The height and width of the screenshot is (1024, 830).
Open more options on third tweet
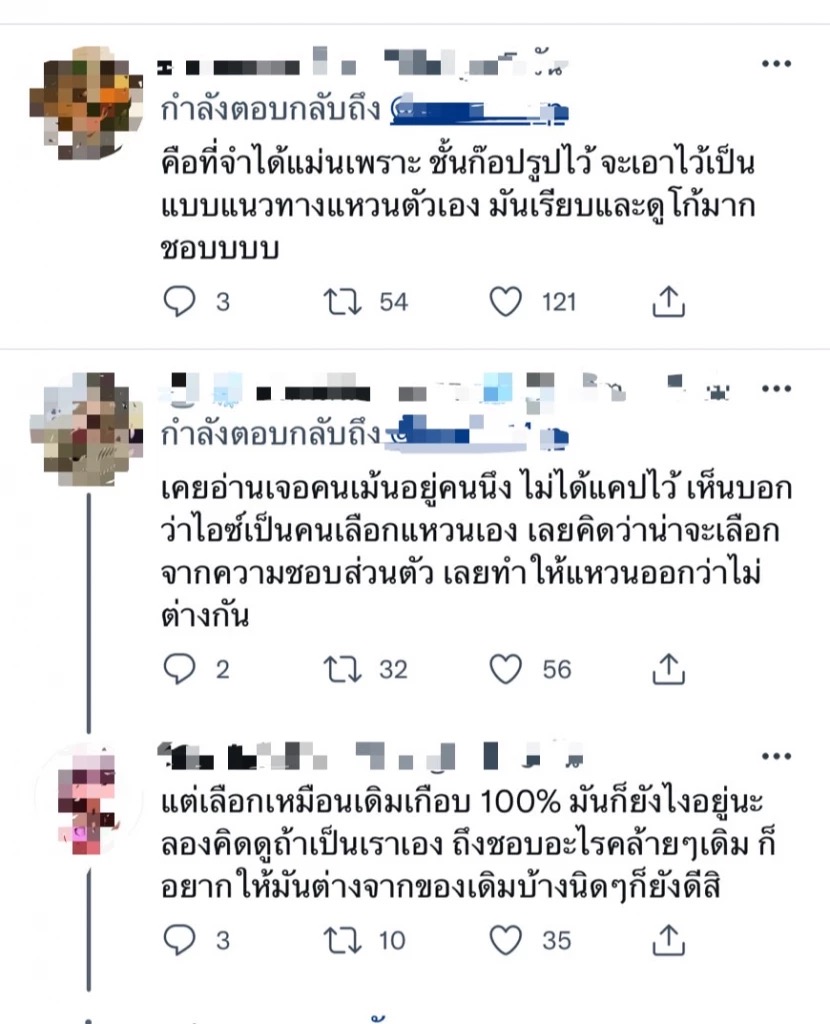776,756
